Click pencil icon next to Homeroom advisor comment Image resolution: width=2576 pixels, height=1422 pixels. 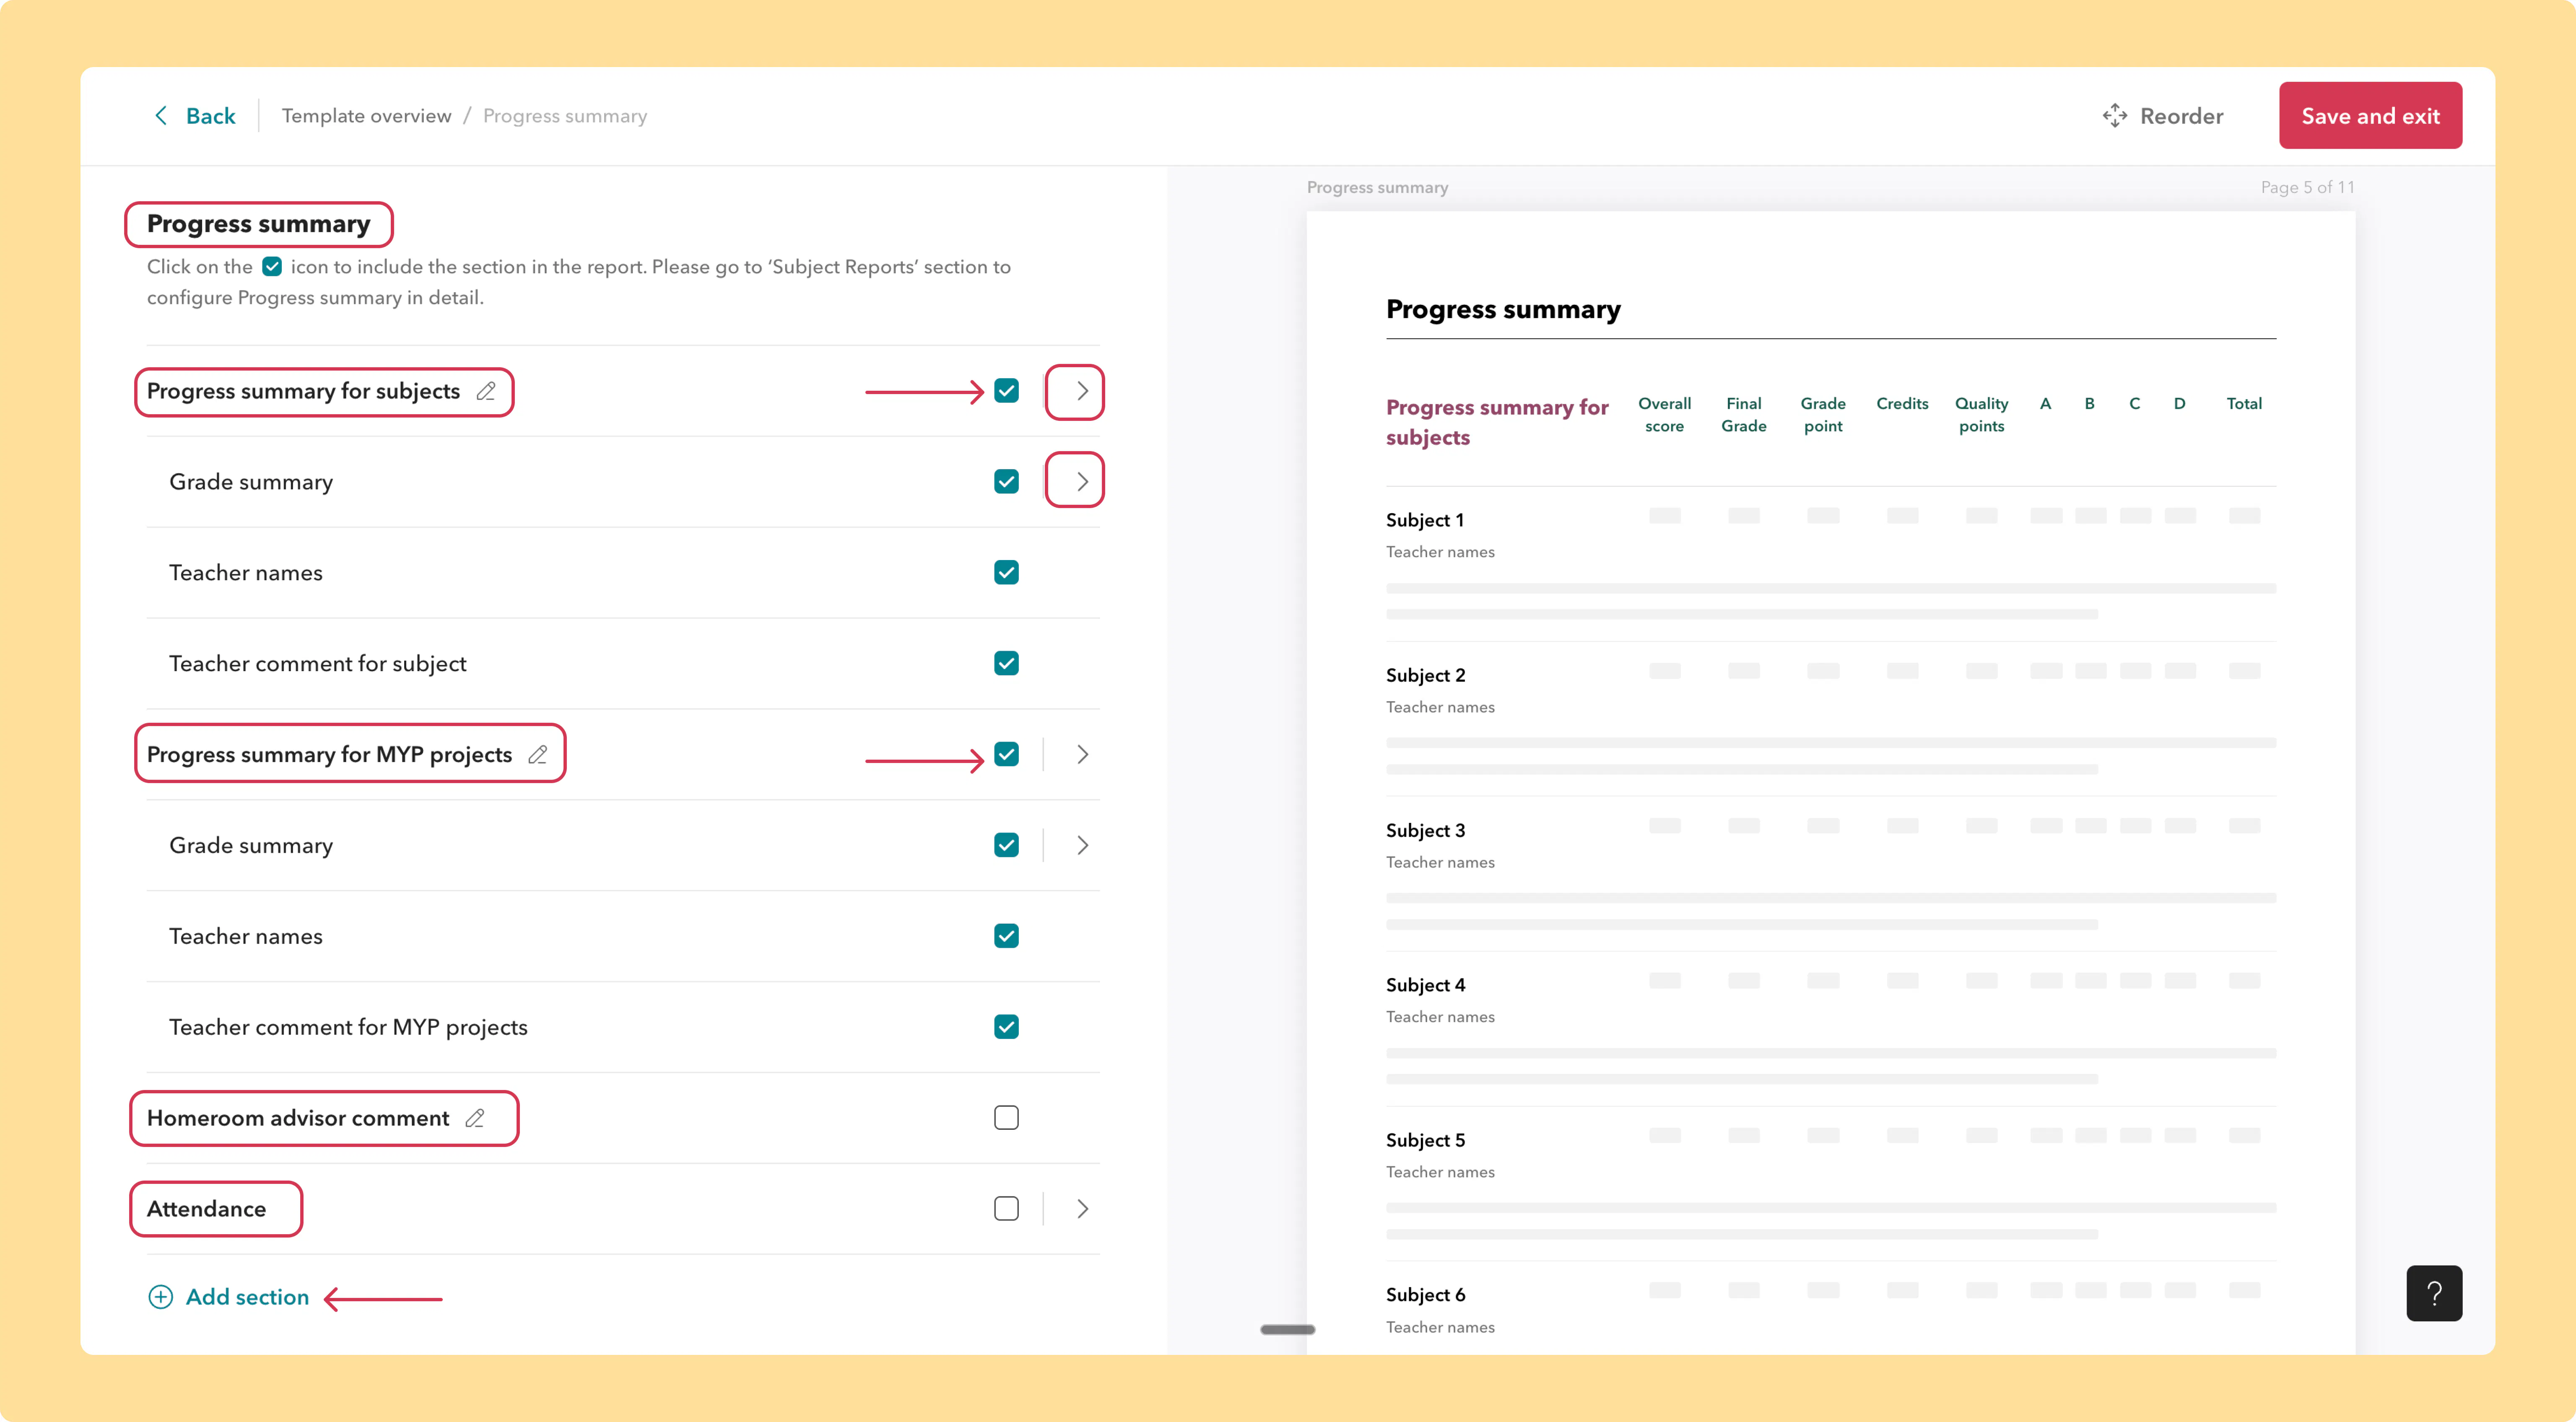point(475,1118)
